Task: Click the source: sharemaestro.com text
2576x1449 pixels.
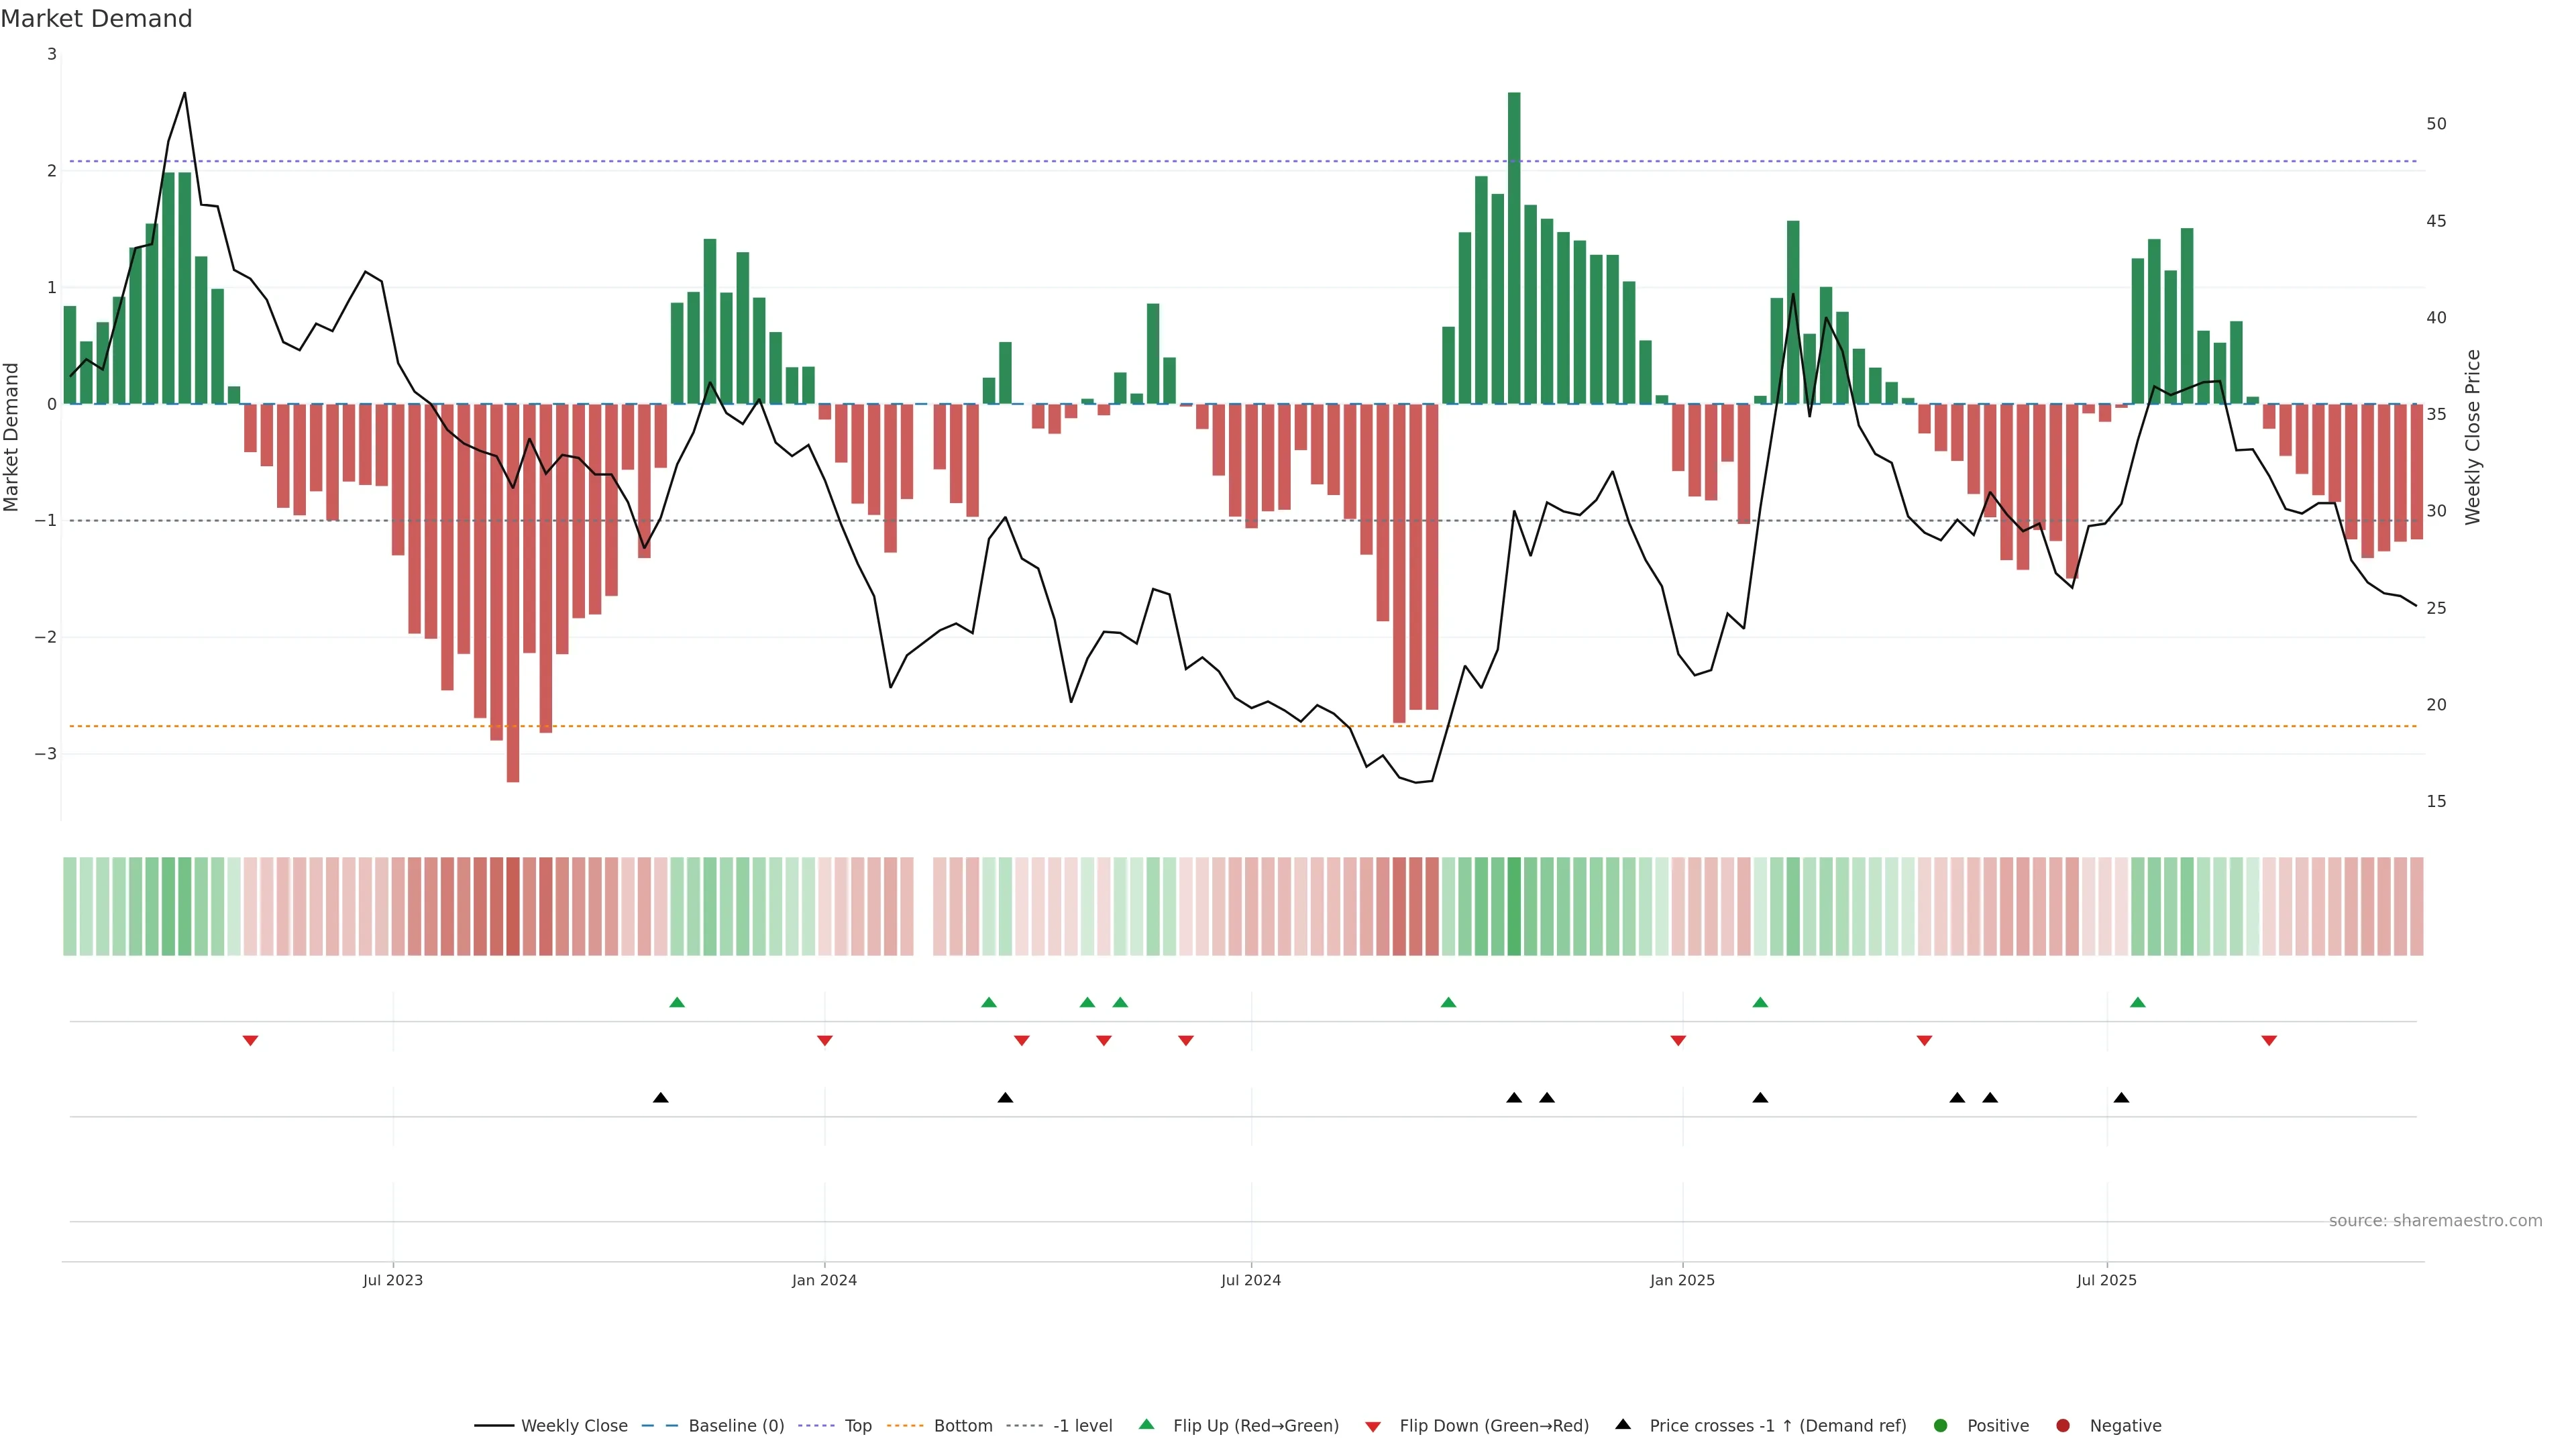Action: pos(2435,1221)
